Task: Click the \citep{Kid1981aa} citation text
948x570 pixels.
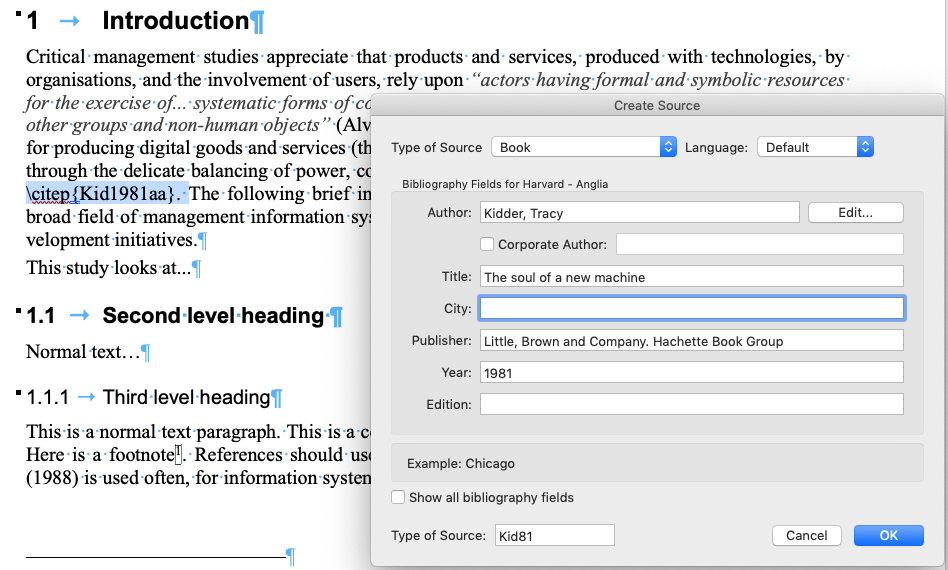Action: [100, 193]
